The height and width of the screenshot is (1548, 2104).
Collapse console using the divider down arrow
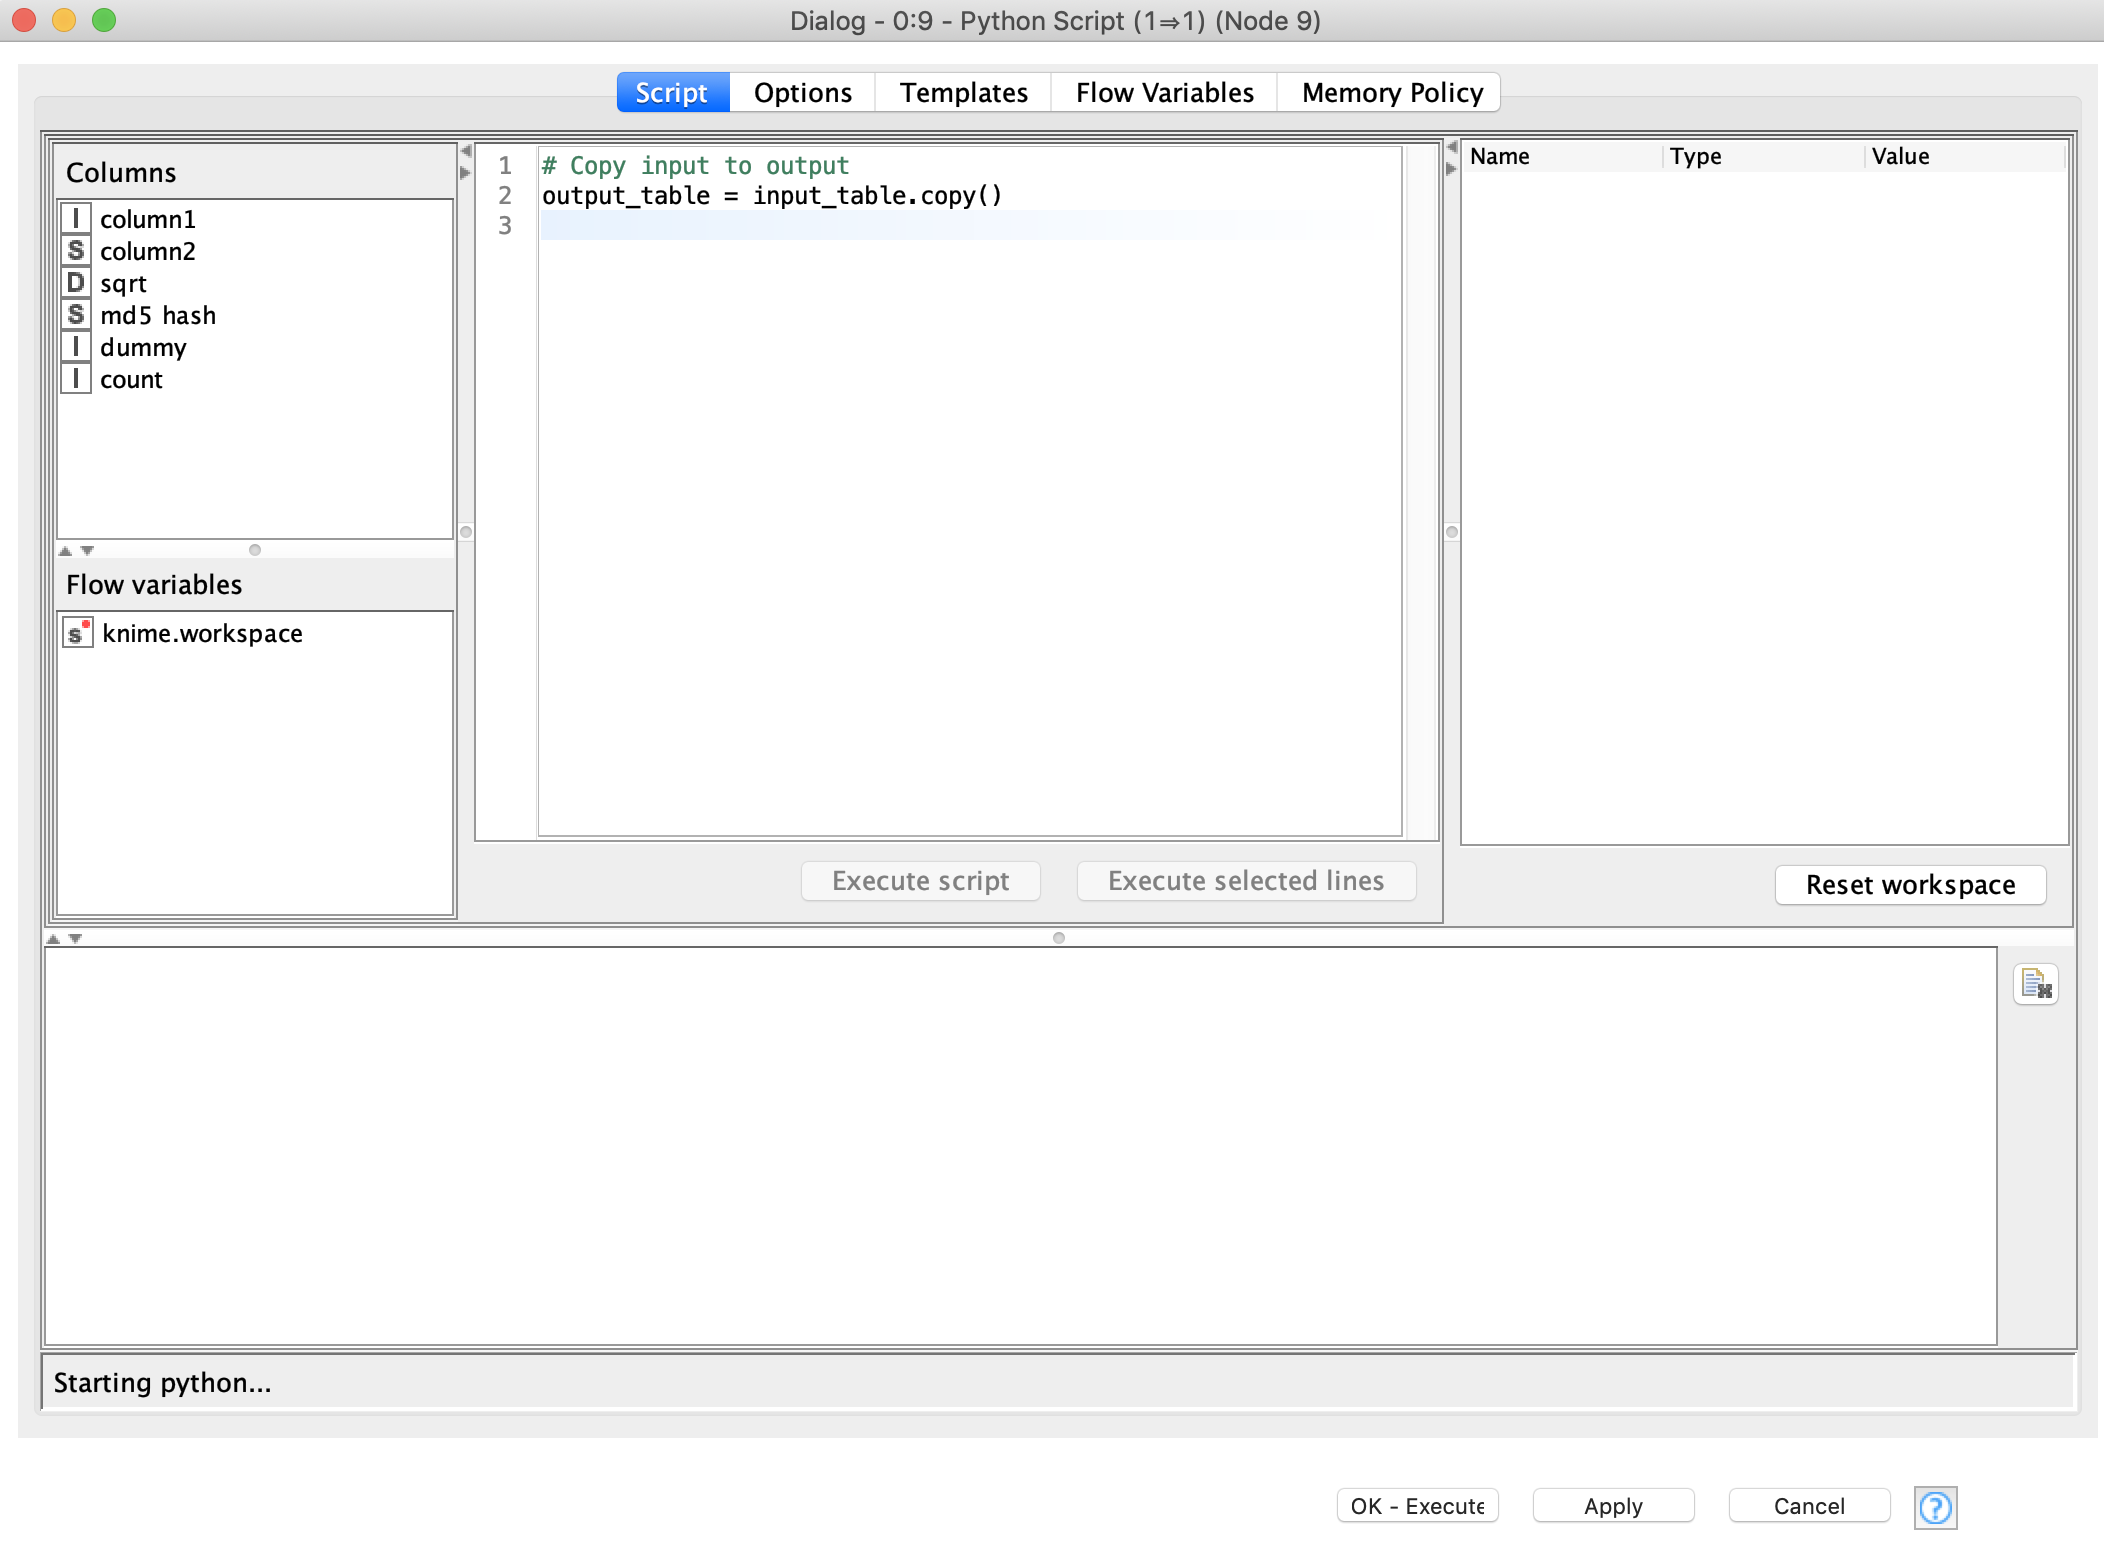[x=75, y=938]
